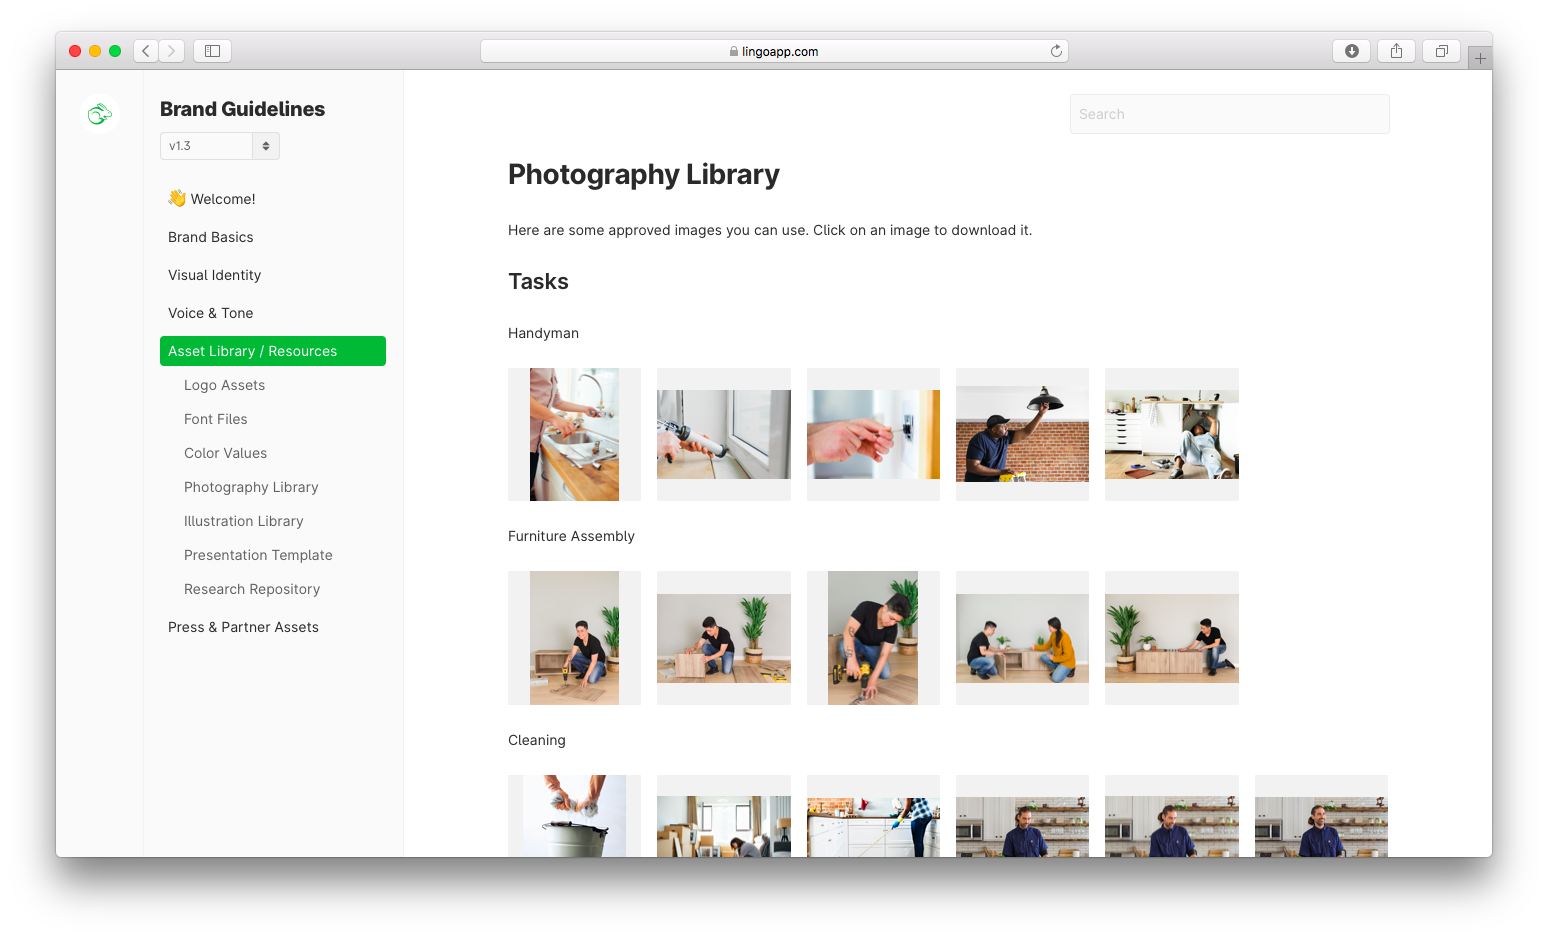Open the Safari downloads icon
The image size is (1548, 937).
tap(1351, 51)
